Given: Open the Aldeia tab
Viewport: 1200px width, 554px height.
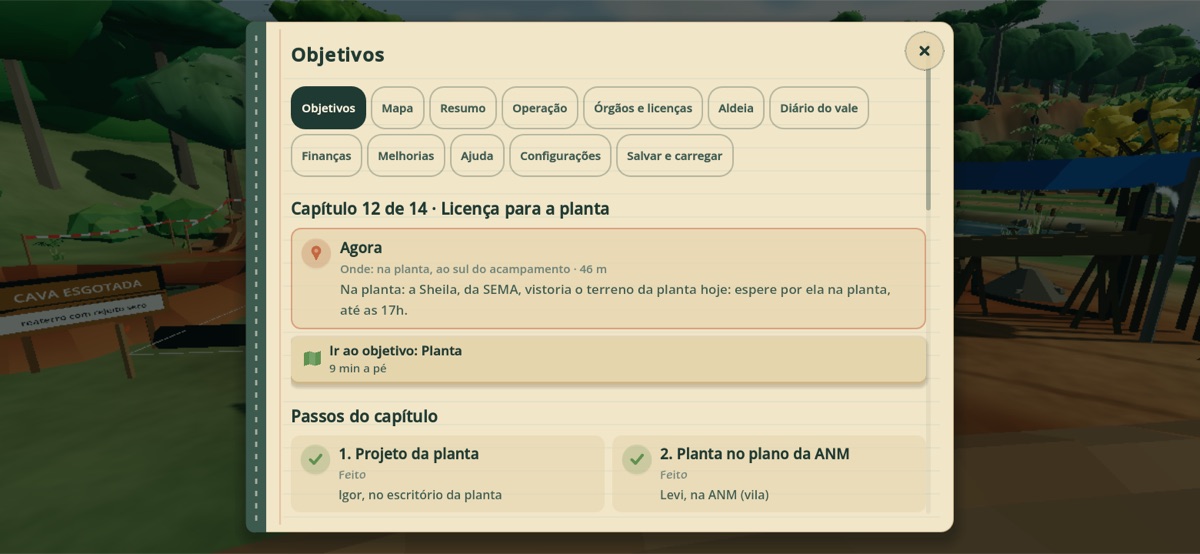Looking at the screenshot, I should (x=736, y=108).
